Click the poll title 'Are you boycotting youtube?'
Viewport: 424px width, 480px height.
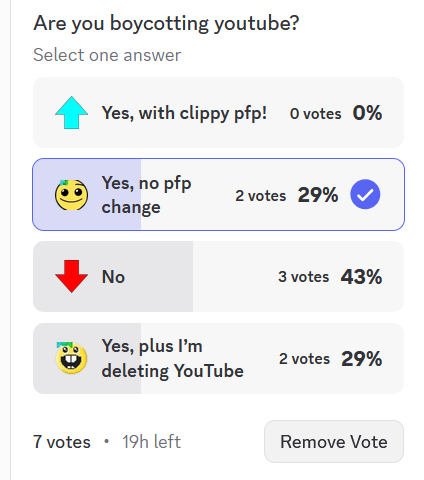coord(166,24)
